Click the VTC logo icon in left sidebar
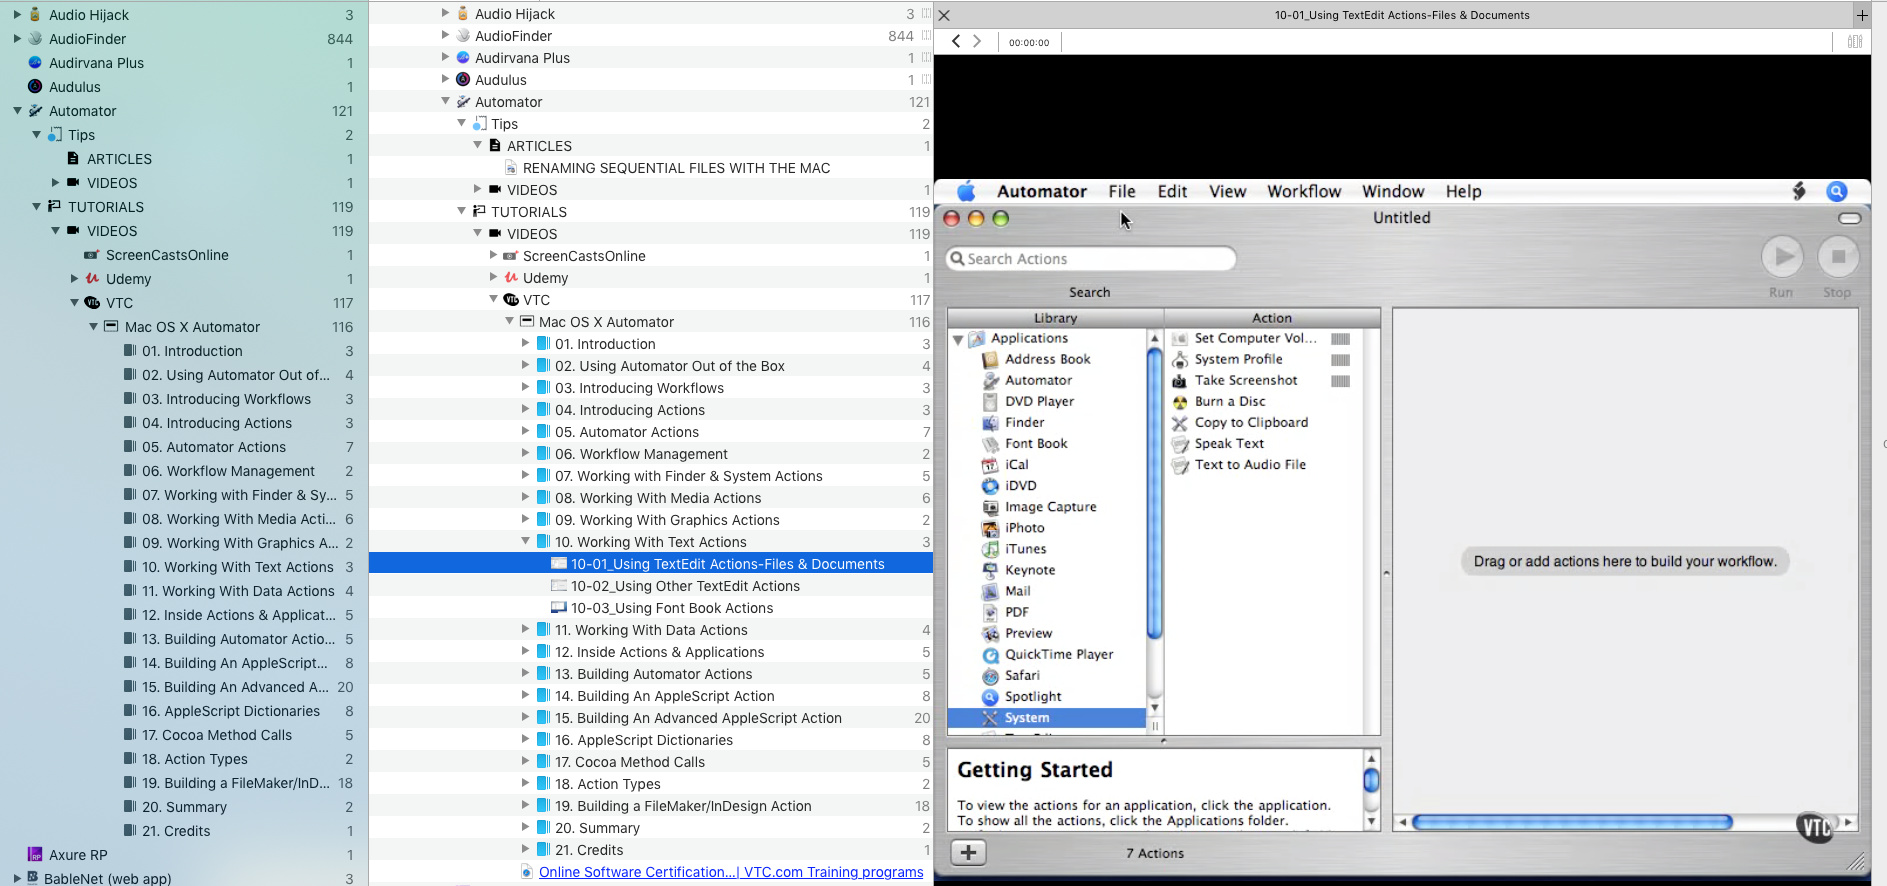The width and height of the screenshot is (1887, 886). point(92,303)
